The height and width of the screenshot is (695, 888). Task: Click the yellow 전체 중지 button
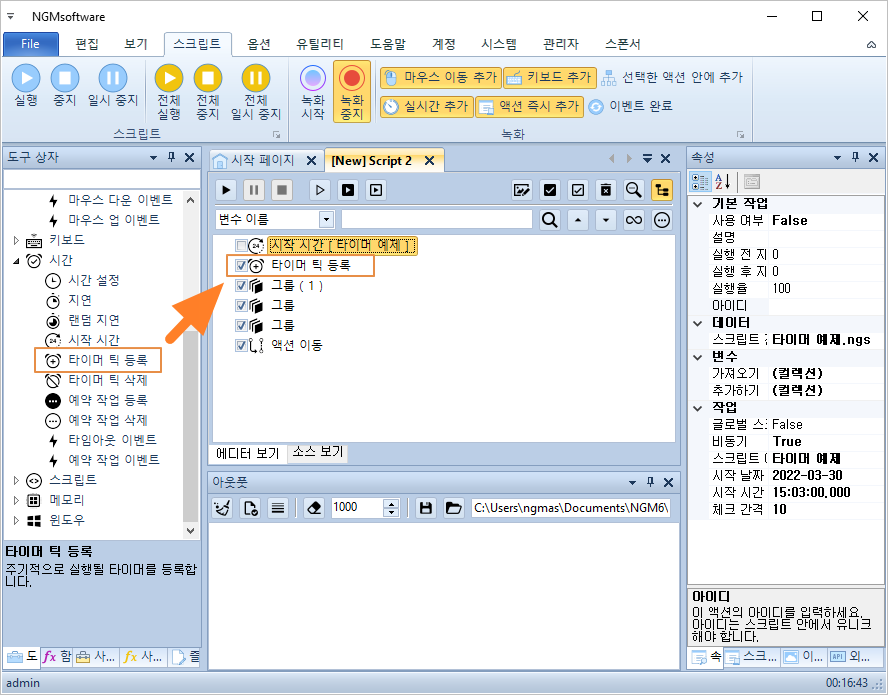(208, 92)
